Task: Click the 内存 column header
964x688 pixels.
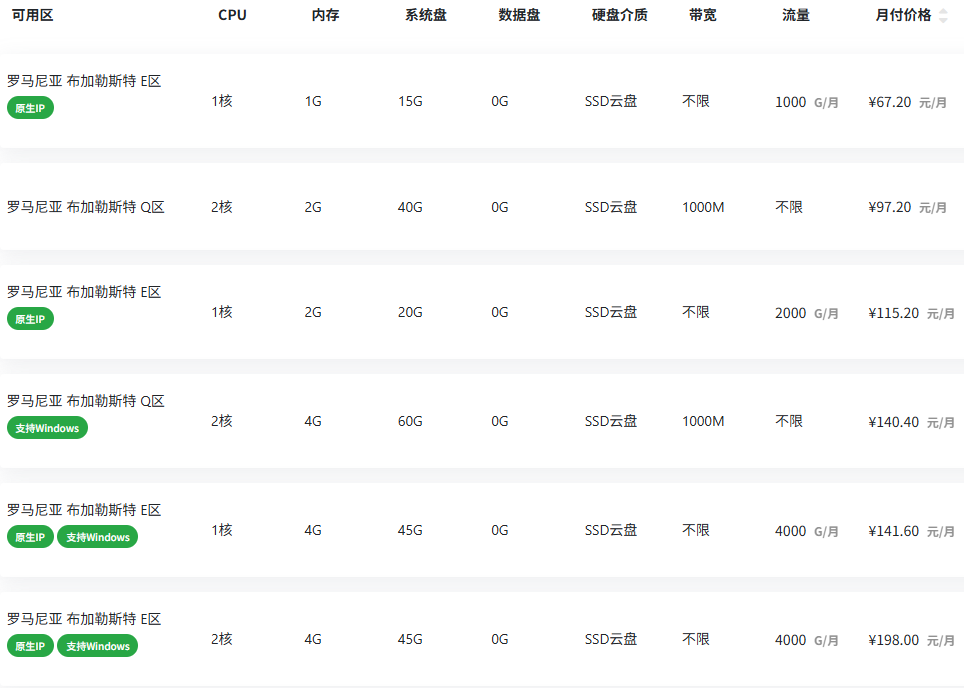Action: pyautogui.click(x=325, y=15)
